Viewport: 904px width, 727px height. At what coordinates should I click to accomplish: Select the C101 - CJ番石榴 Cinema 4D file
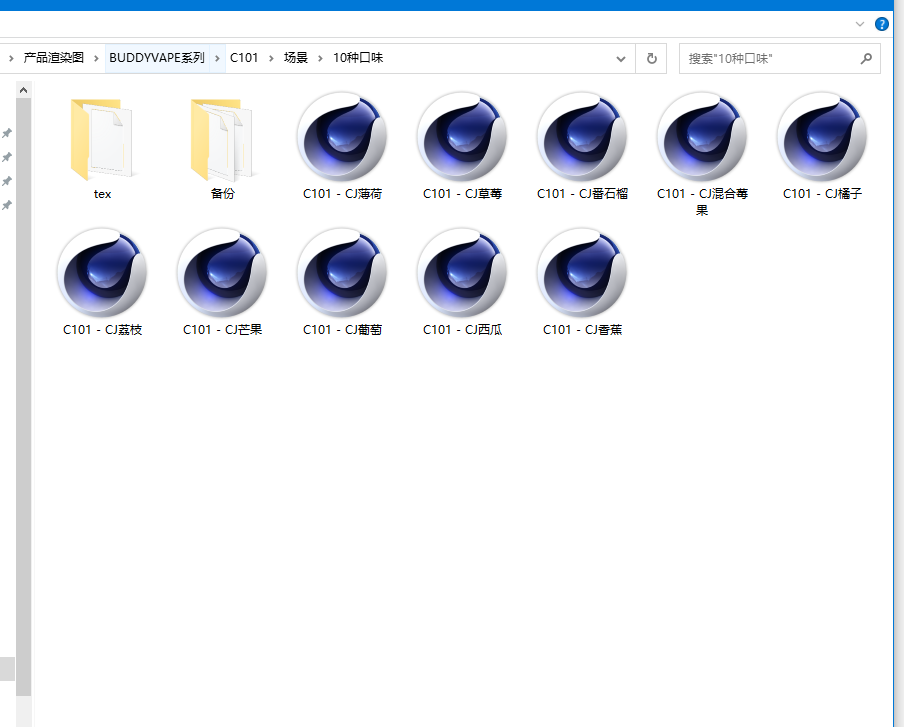pos(582,137)
